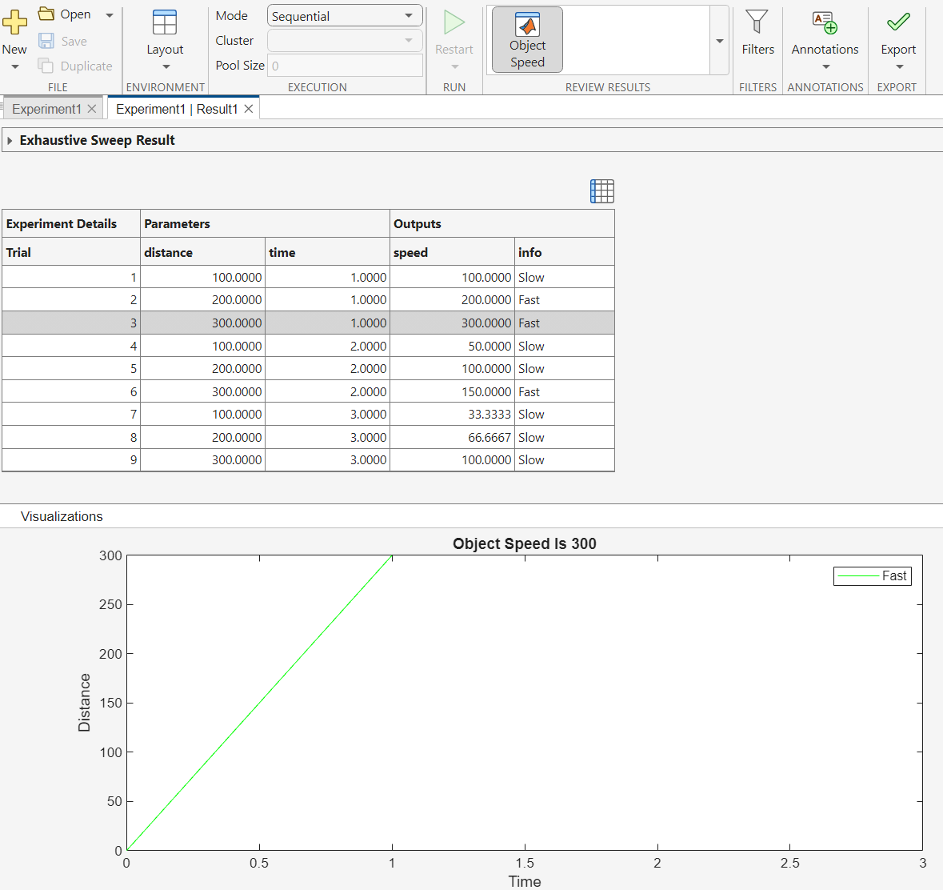Viewport: 943px width, 890px height.
Task: Close the Experiment1 tab
Action: click(x=92, y=109)
